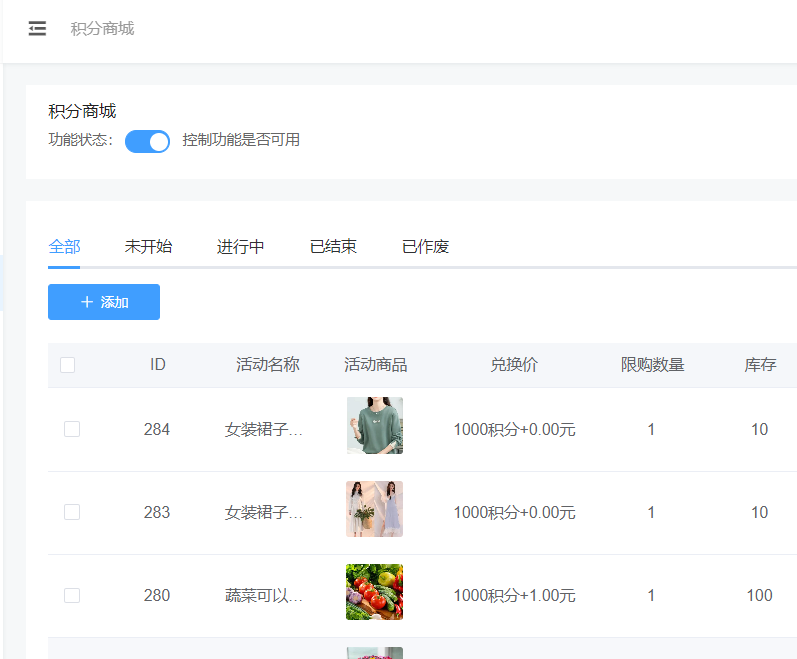
Task: Click purchase limit 1 in row 283
Action: tap(651, 512)
